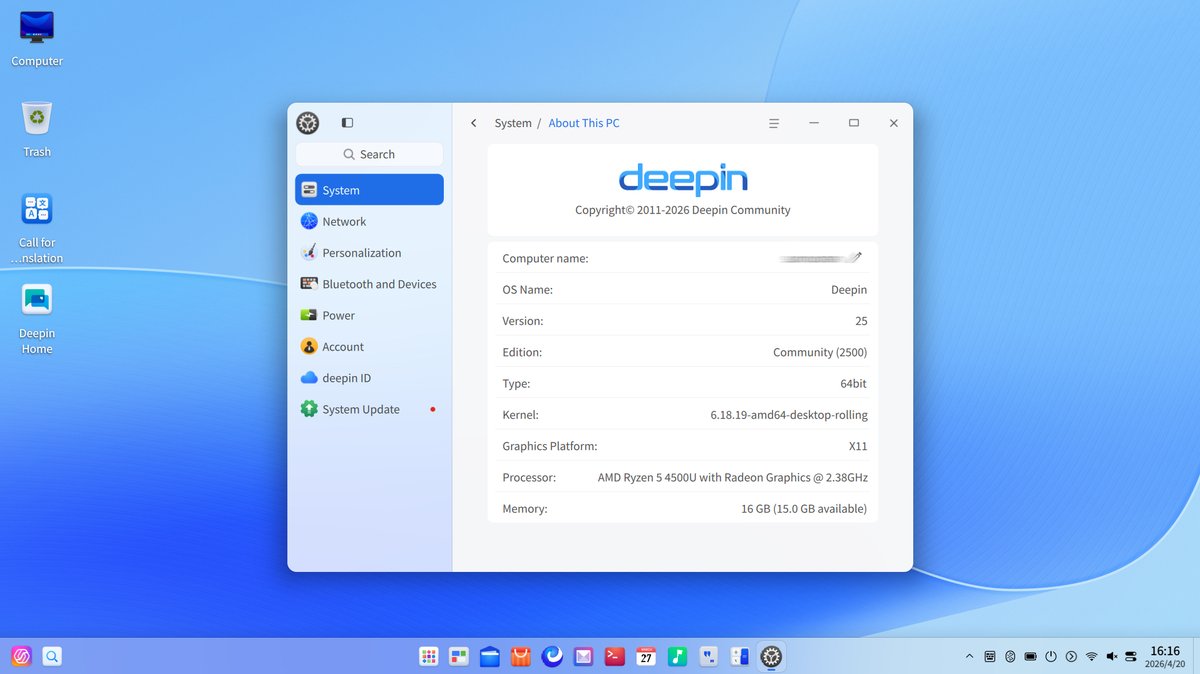Click the copyright text line
Screen dimensions: 1200x674
683,210
